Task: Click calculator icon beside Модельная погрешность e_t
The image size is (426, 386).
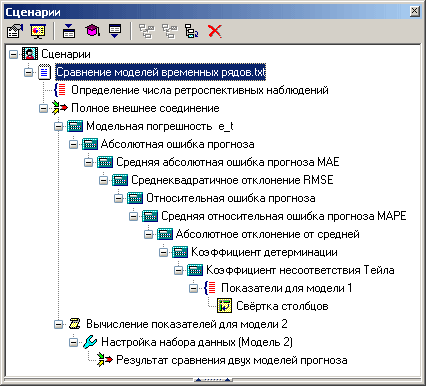Action: coord(75,126)
